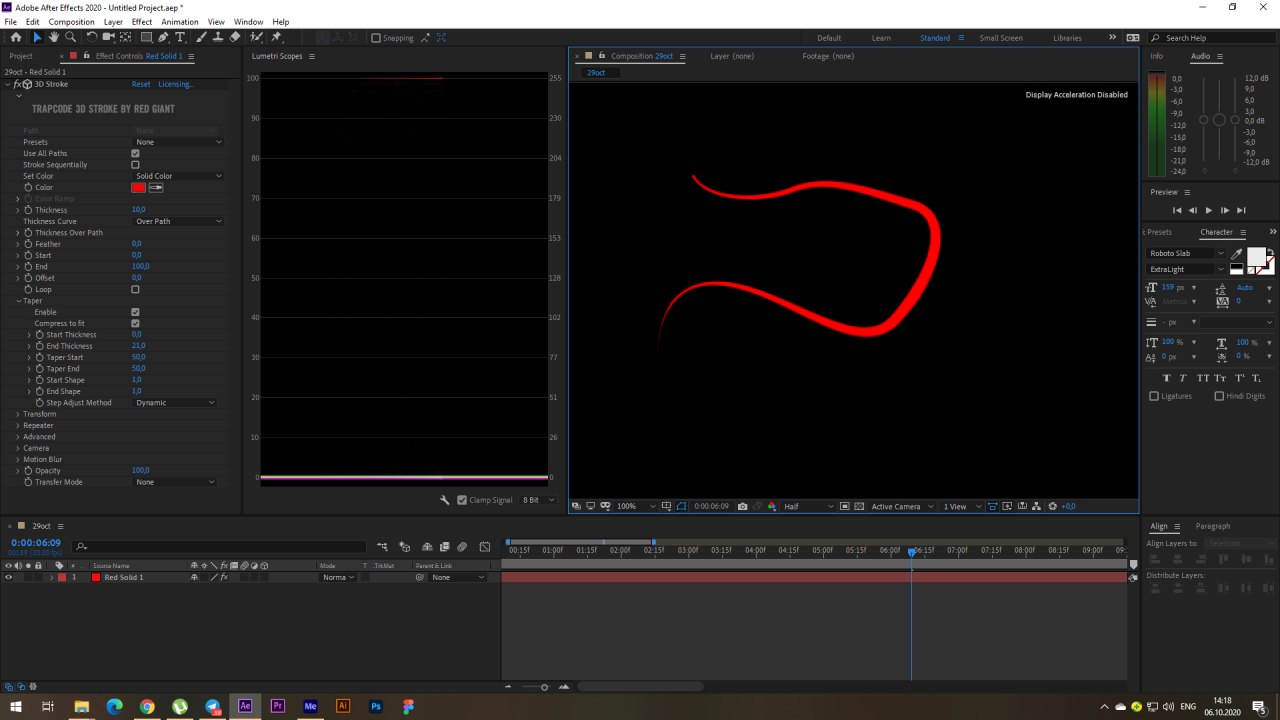Select the Selection arrow tool
Image resolution: width=1280 pixels, height=720 pixels.
(x=38, y=37)
